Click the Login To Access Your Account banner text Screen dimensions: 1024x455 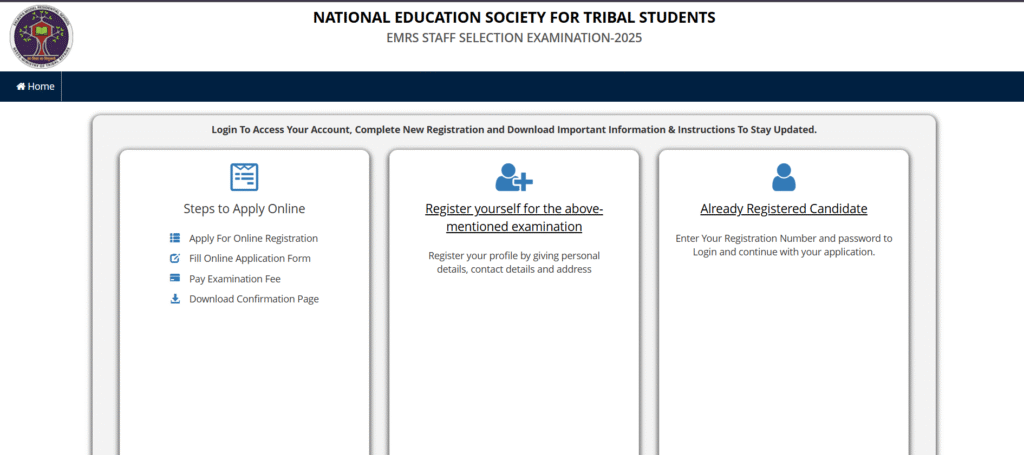[514, 130]
